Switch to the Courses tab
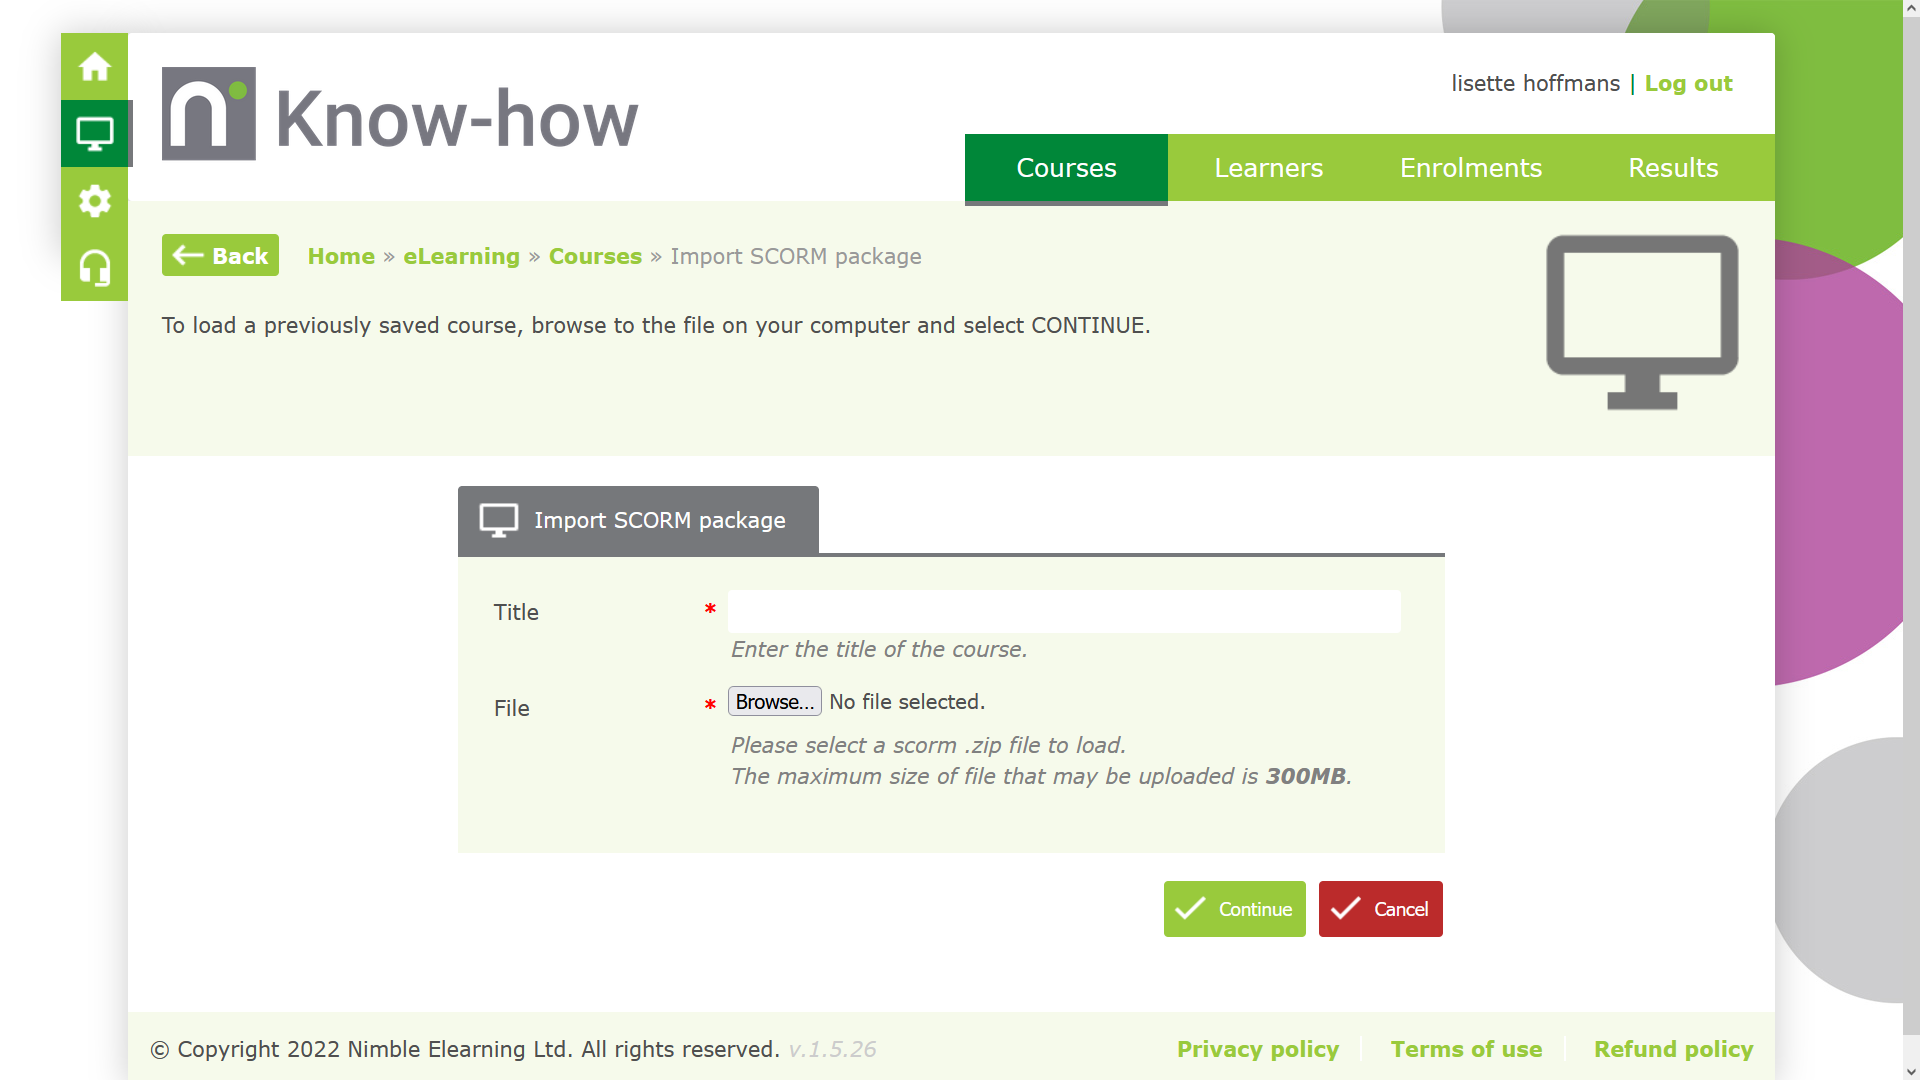The height and width of the screenshot is (1080, 1920). pos(1066,168)
